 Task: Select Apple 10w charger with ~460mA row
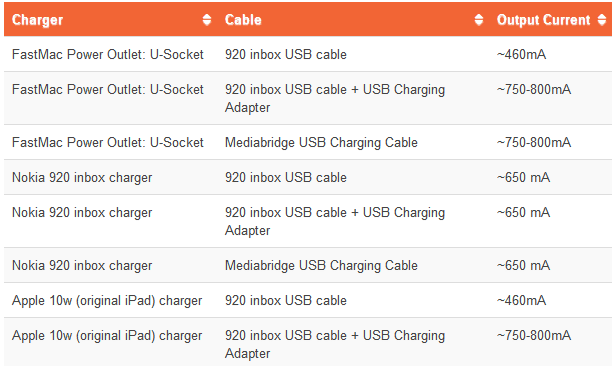point(107,301)
